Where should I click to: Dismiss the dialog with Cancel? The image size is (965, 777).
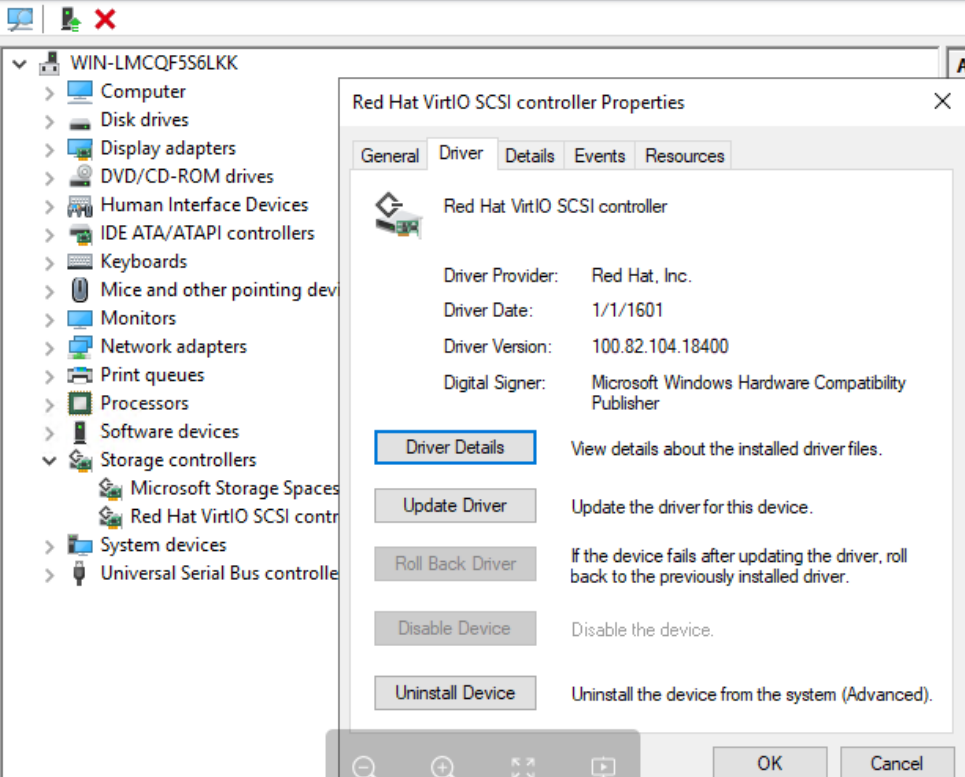pos(897,763)
